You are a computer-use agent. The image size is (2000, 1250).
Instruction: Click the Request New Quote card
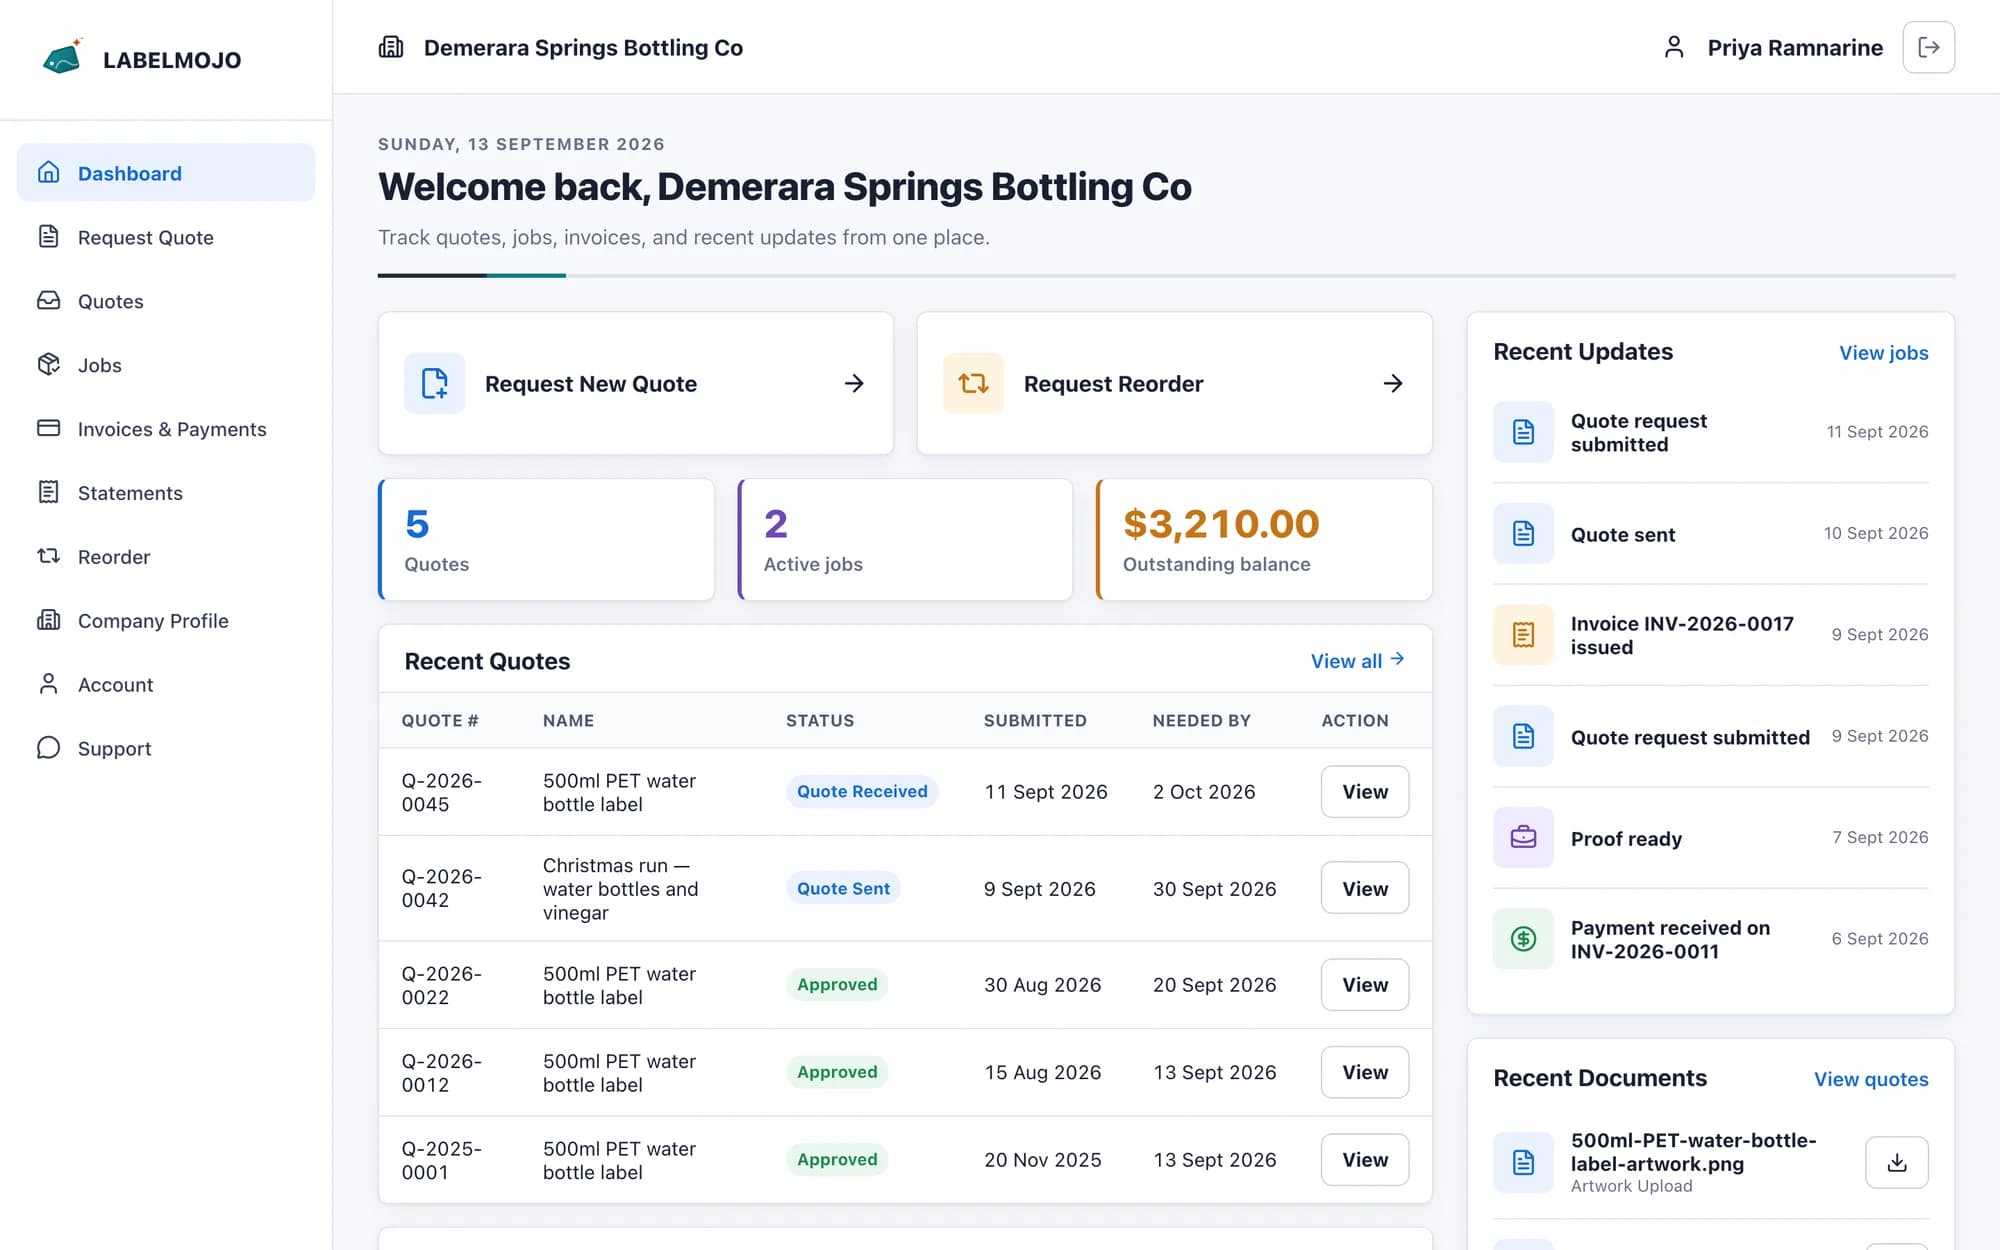635,383
